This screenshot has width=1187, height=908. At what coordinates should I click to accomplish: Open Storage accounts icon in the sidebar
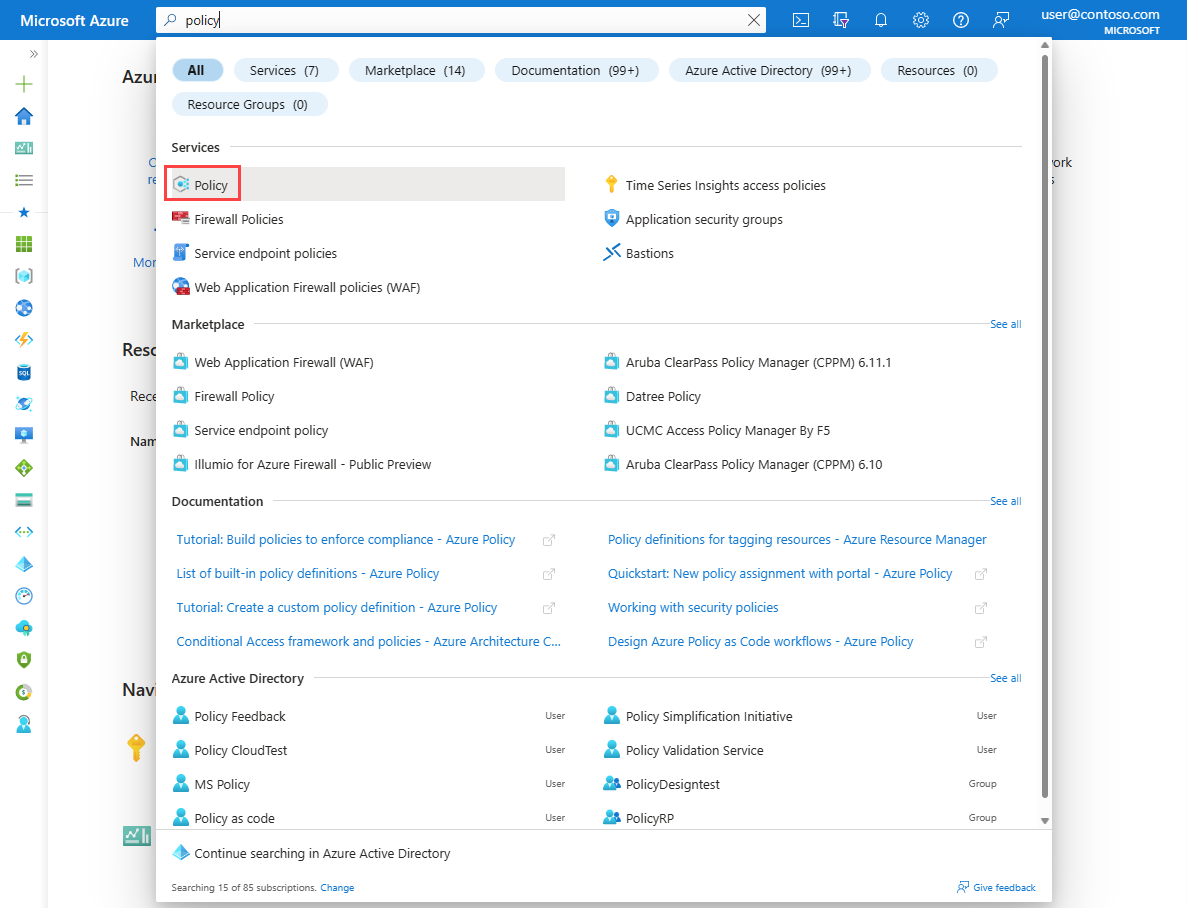click(x=24, y=500)
